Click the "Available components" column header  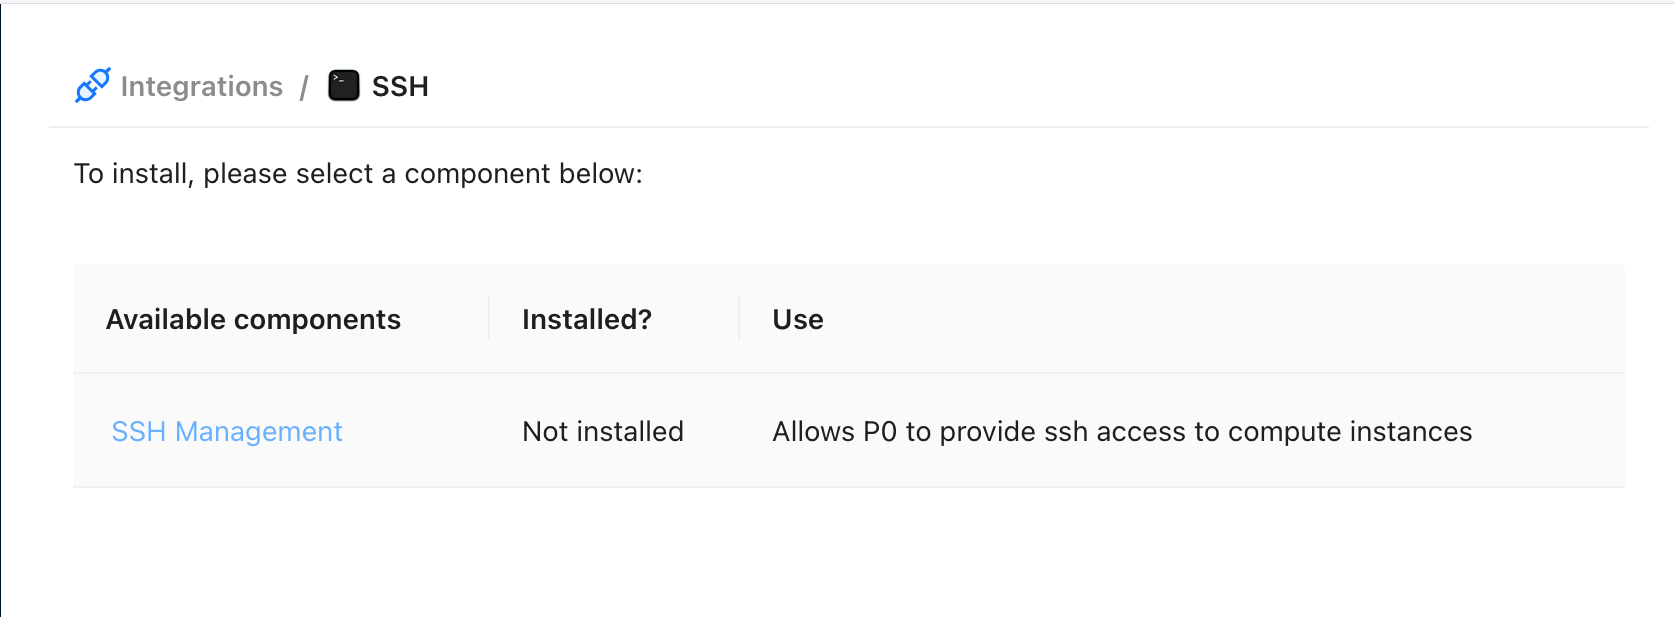(253, 320)
